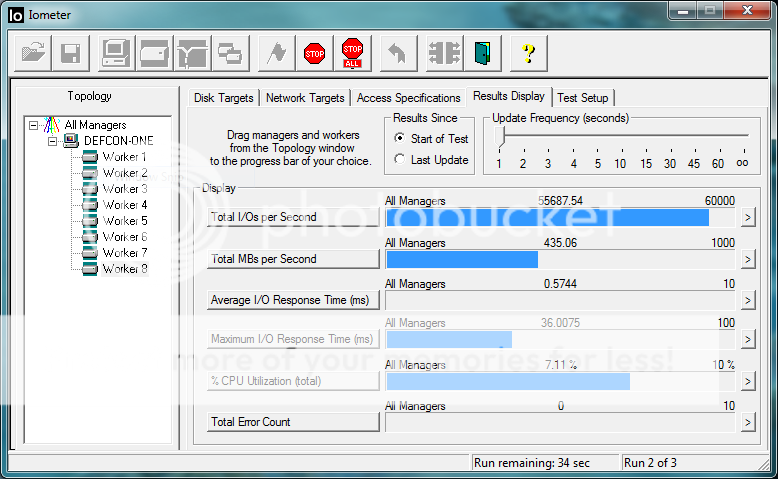Select the Last Update radio button
Screen dimensions: 778x479
click(400, 160)
